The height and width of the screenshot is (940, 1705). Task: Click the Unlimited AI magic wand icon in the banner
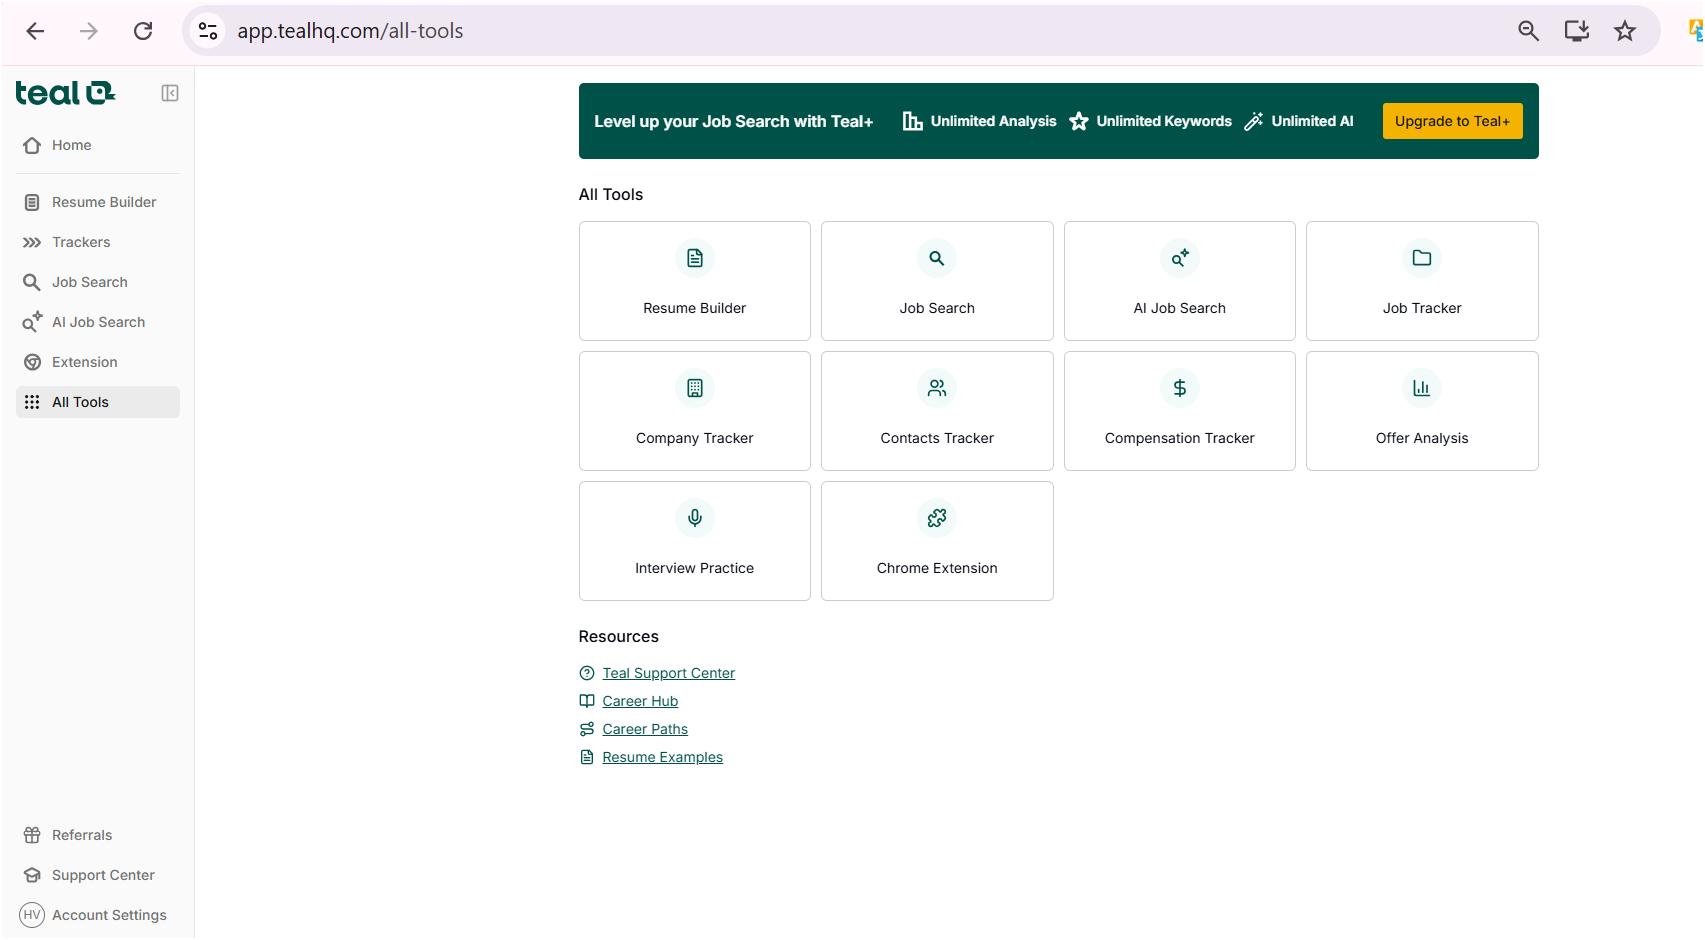pyautogui.click(x=1254, y=121)
